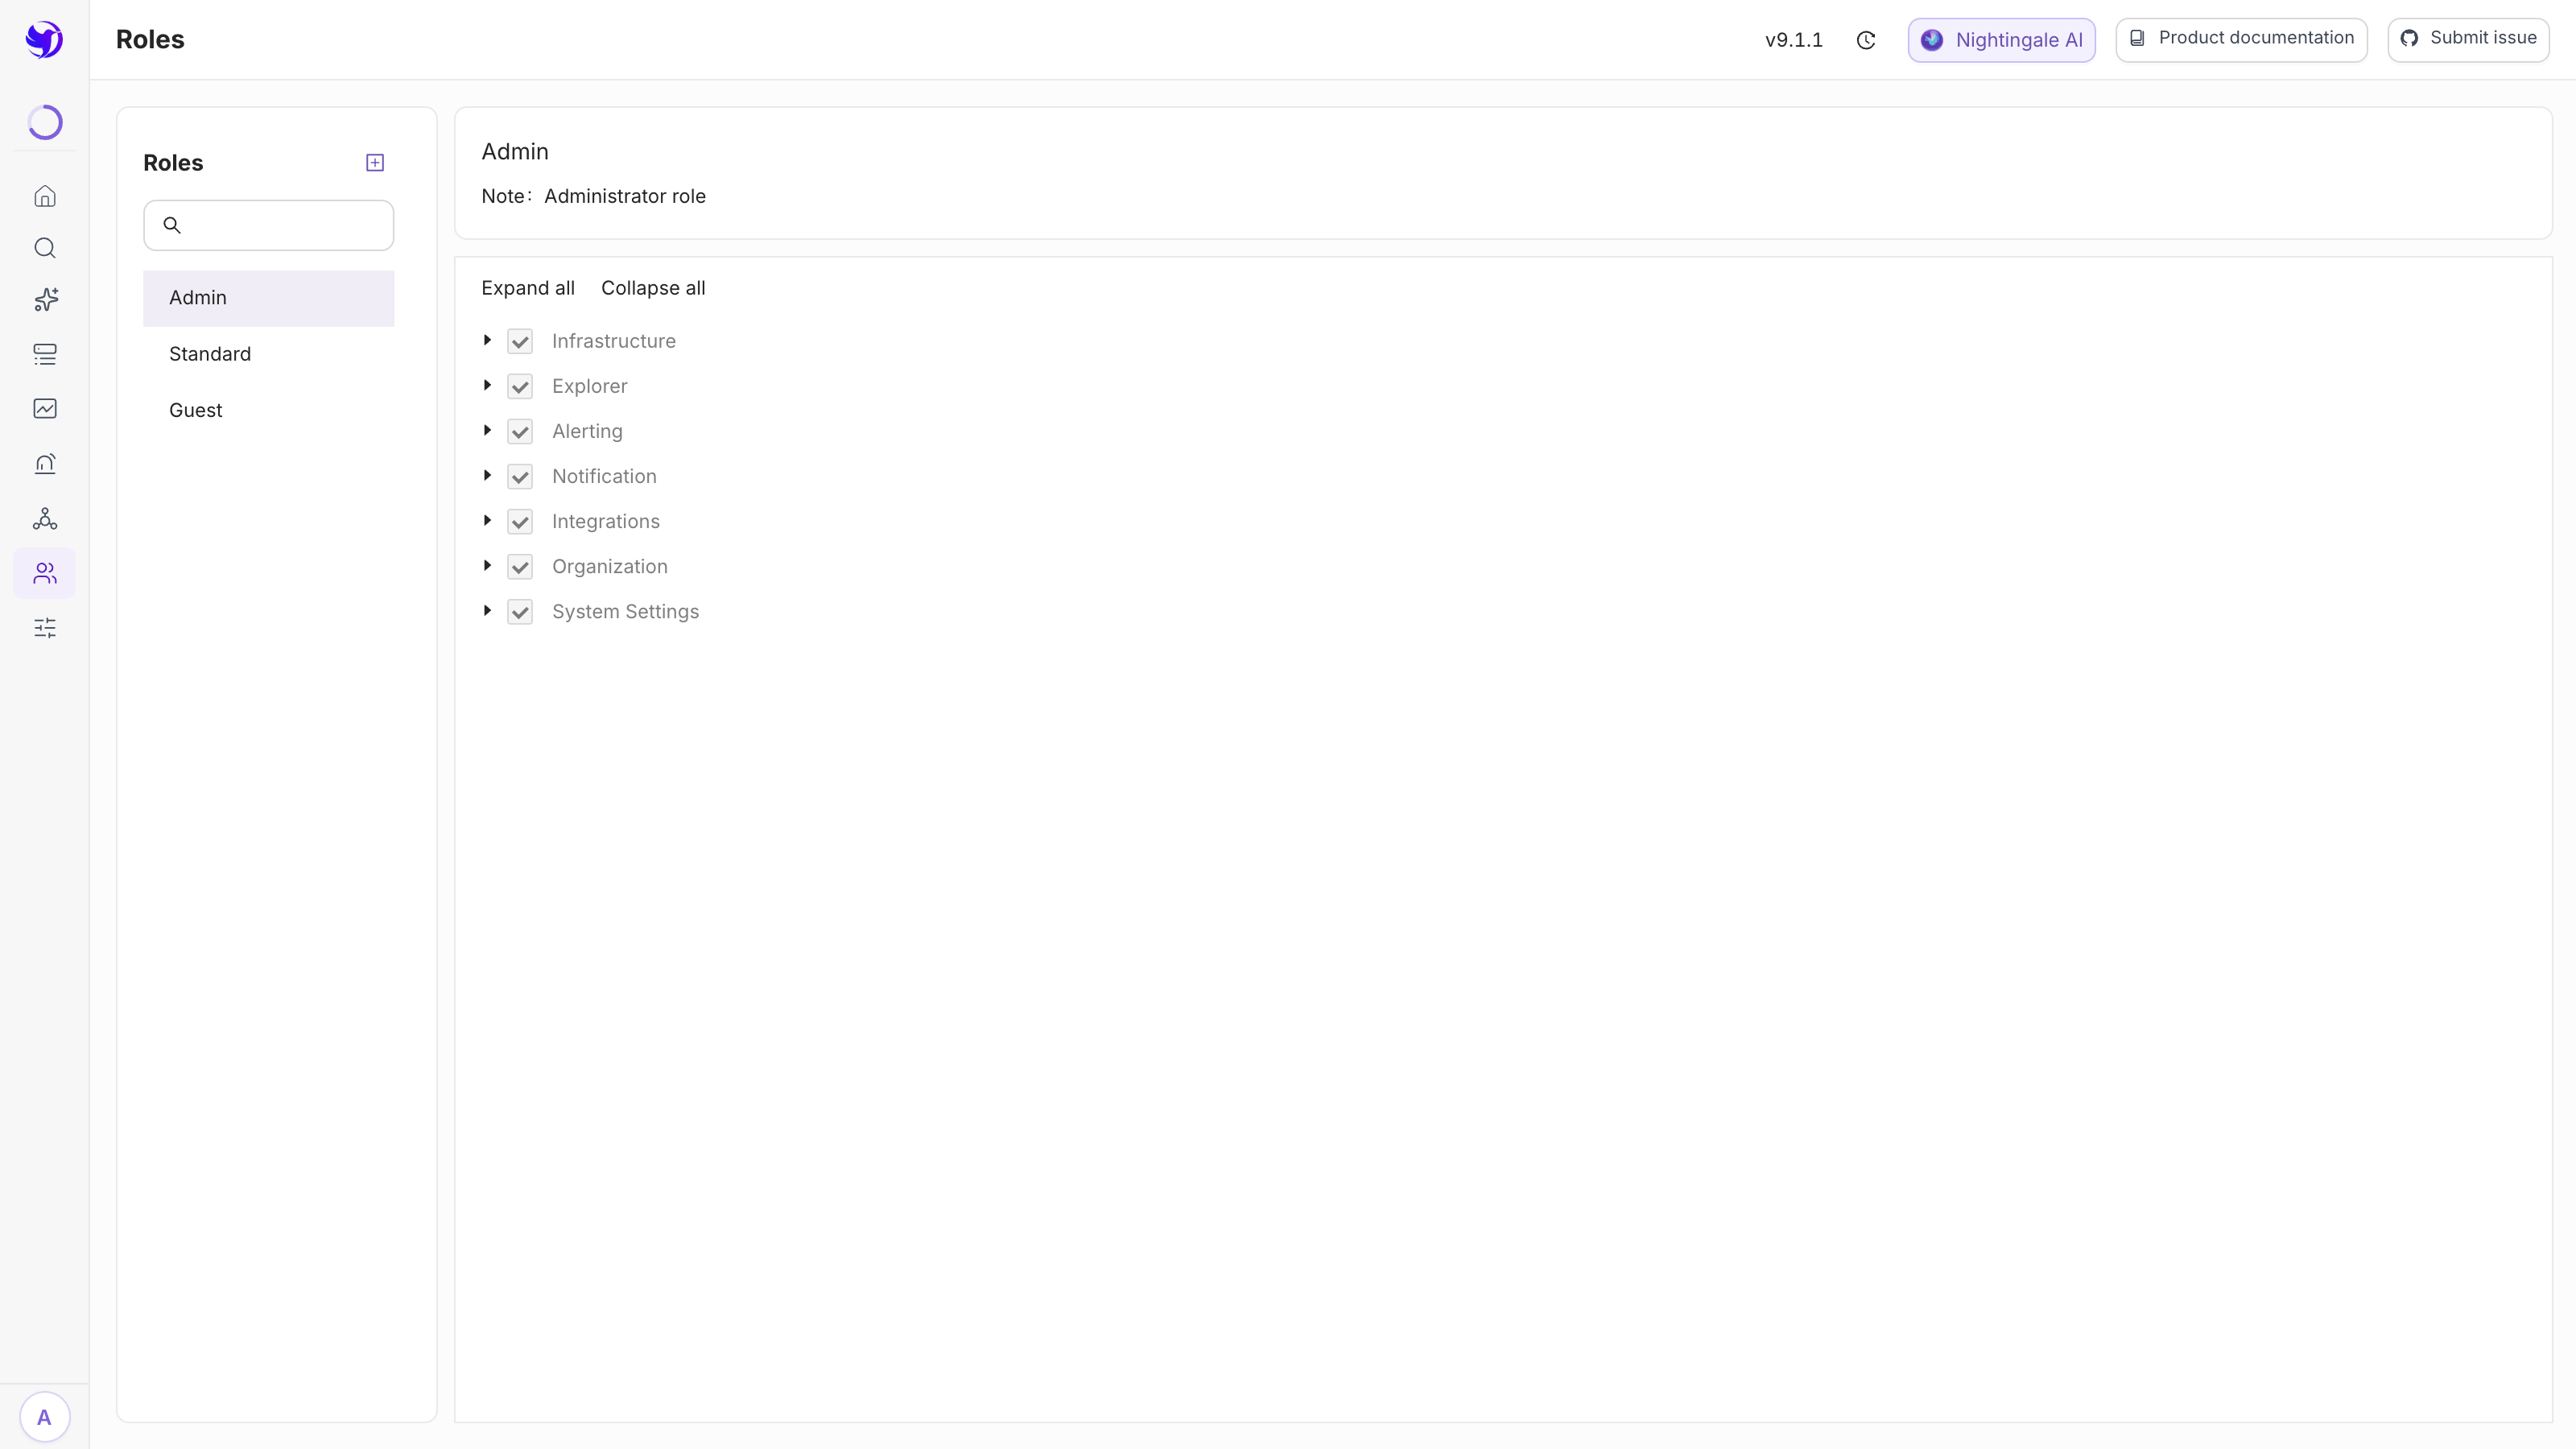Click the user avatar A icon
The height and width of the screenshot is (1449, 2576).
tap(45, 1417)
